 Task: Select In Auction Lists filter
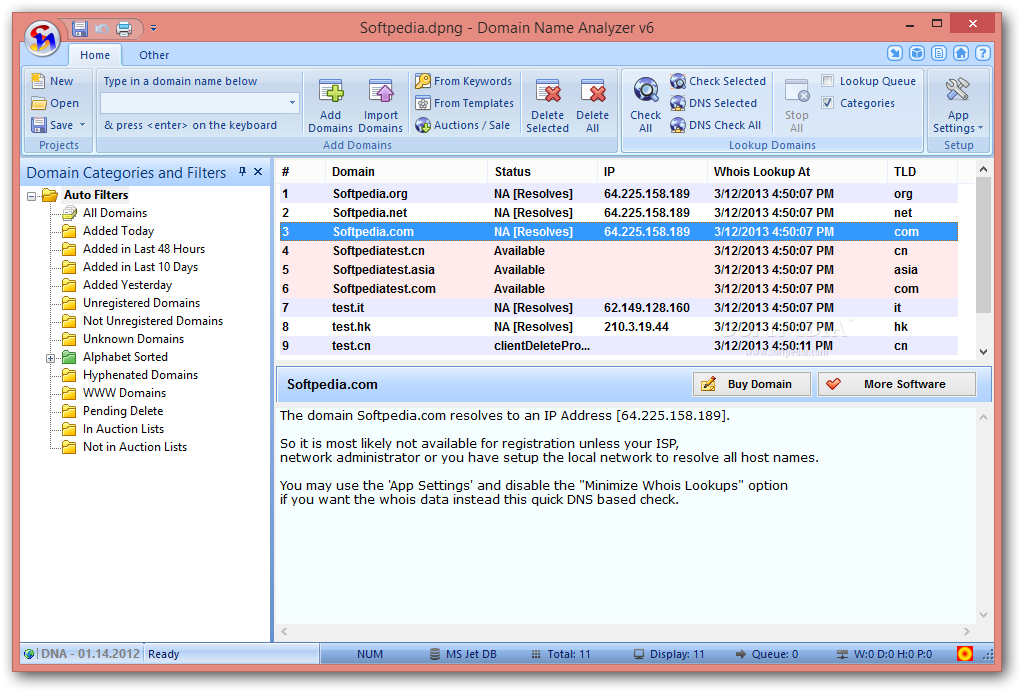click(x=123, y=429)
